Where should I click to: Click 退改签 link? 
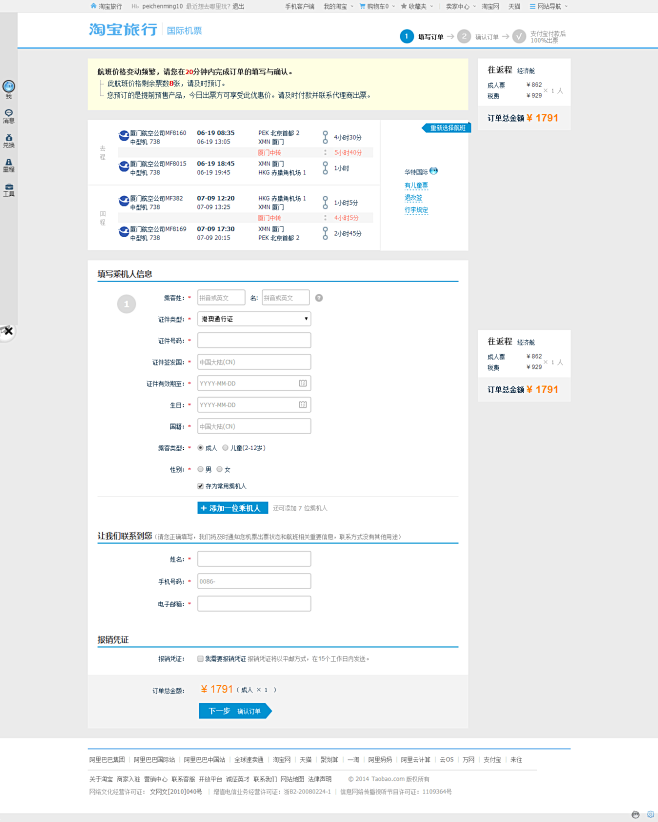click(413, 198)
